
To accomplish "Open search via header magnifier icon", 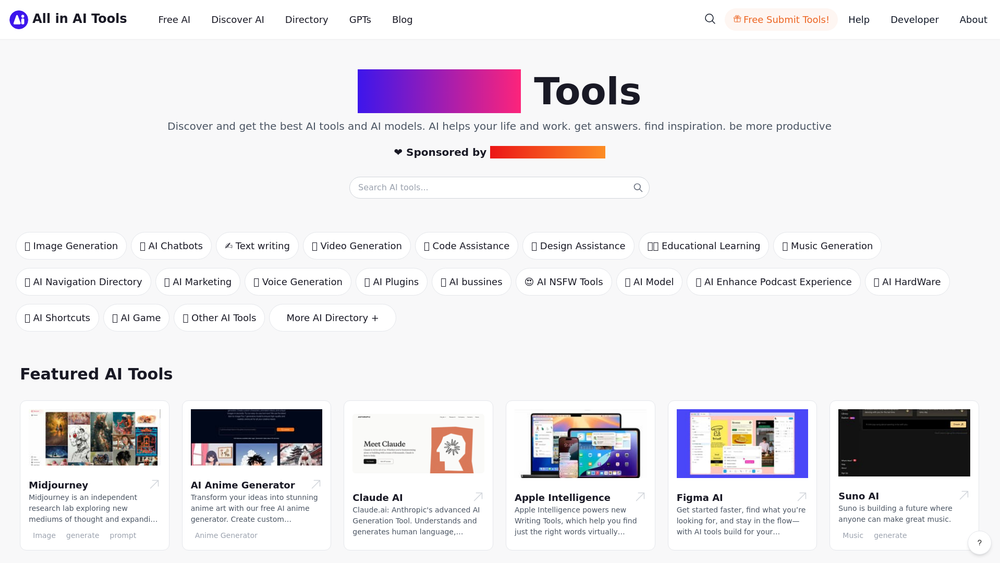I will click(710, 19).
